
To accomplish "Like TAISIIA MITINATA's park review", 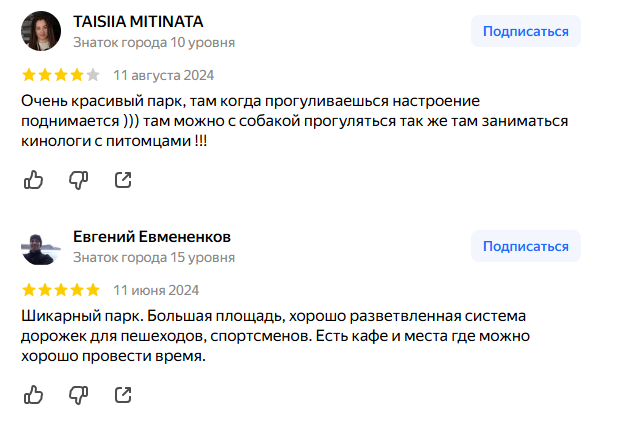I will [x=33, y=180].
